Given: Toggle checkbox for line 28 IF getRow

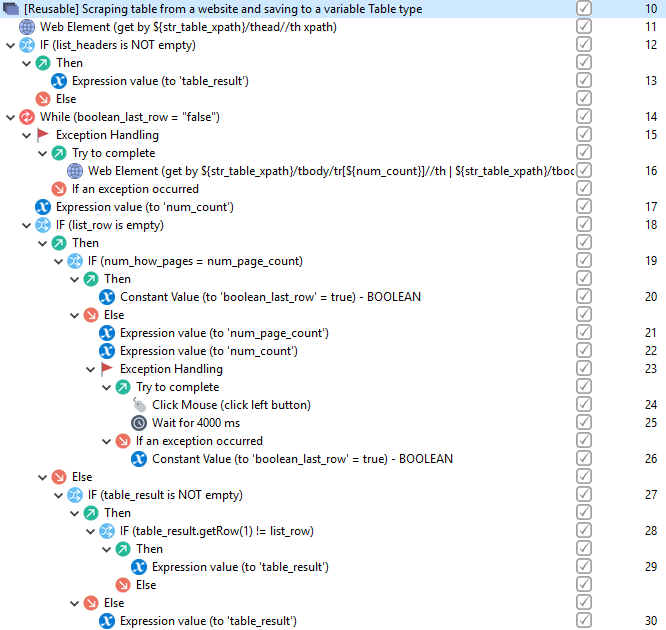Looking at the screenshot, I should [x=584, y=530].
